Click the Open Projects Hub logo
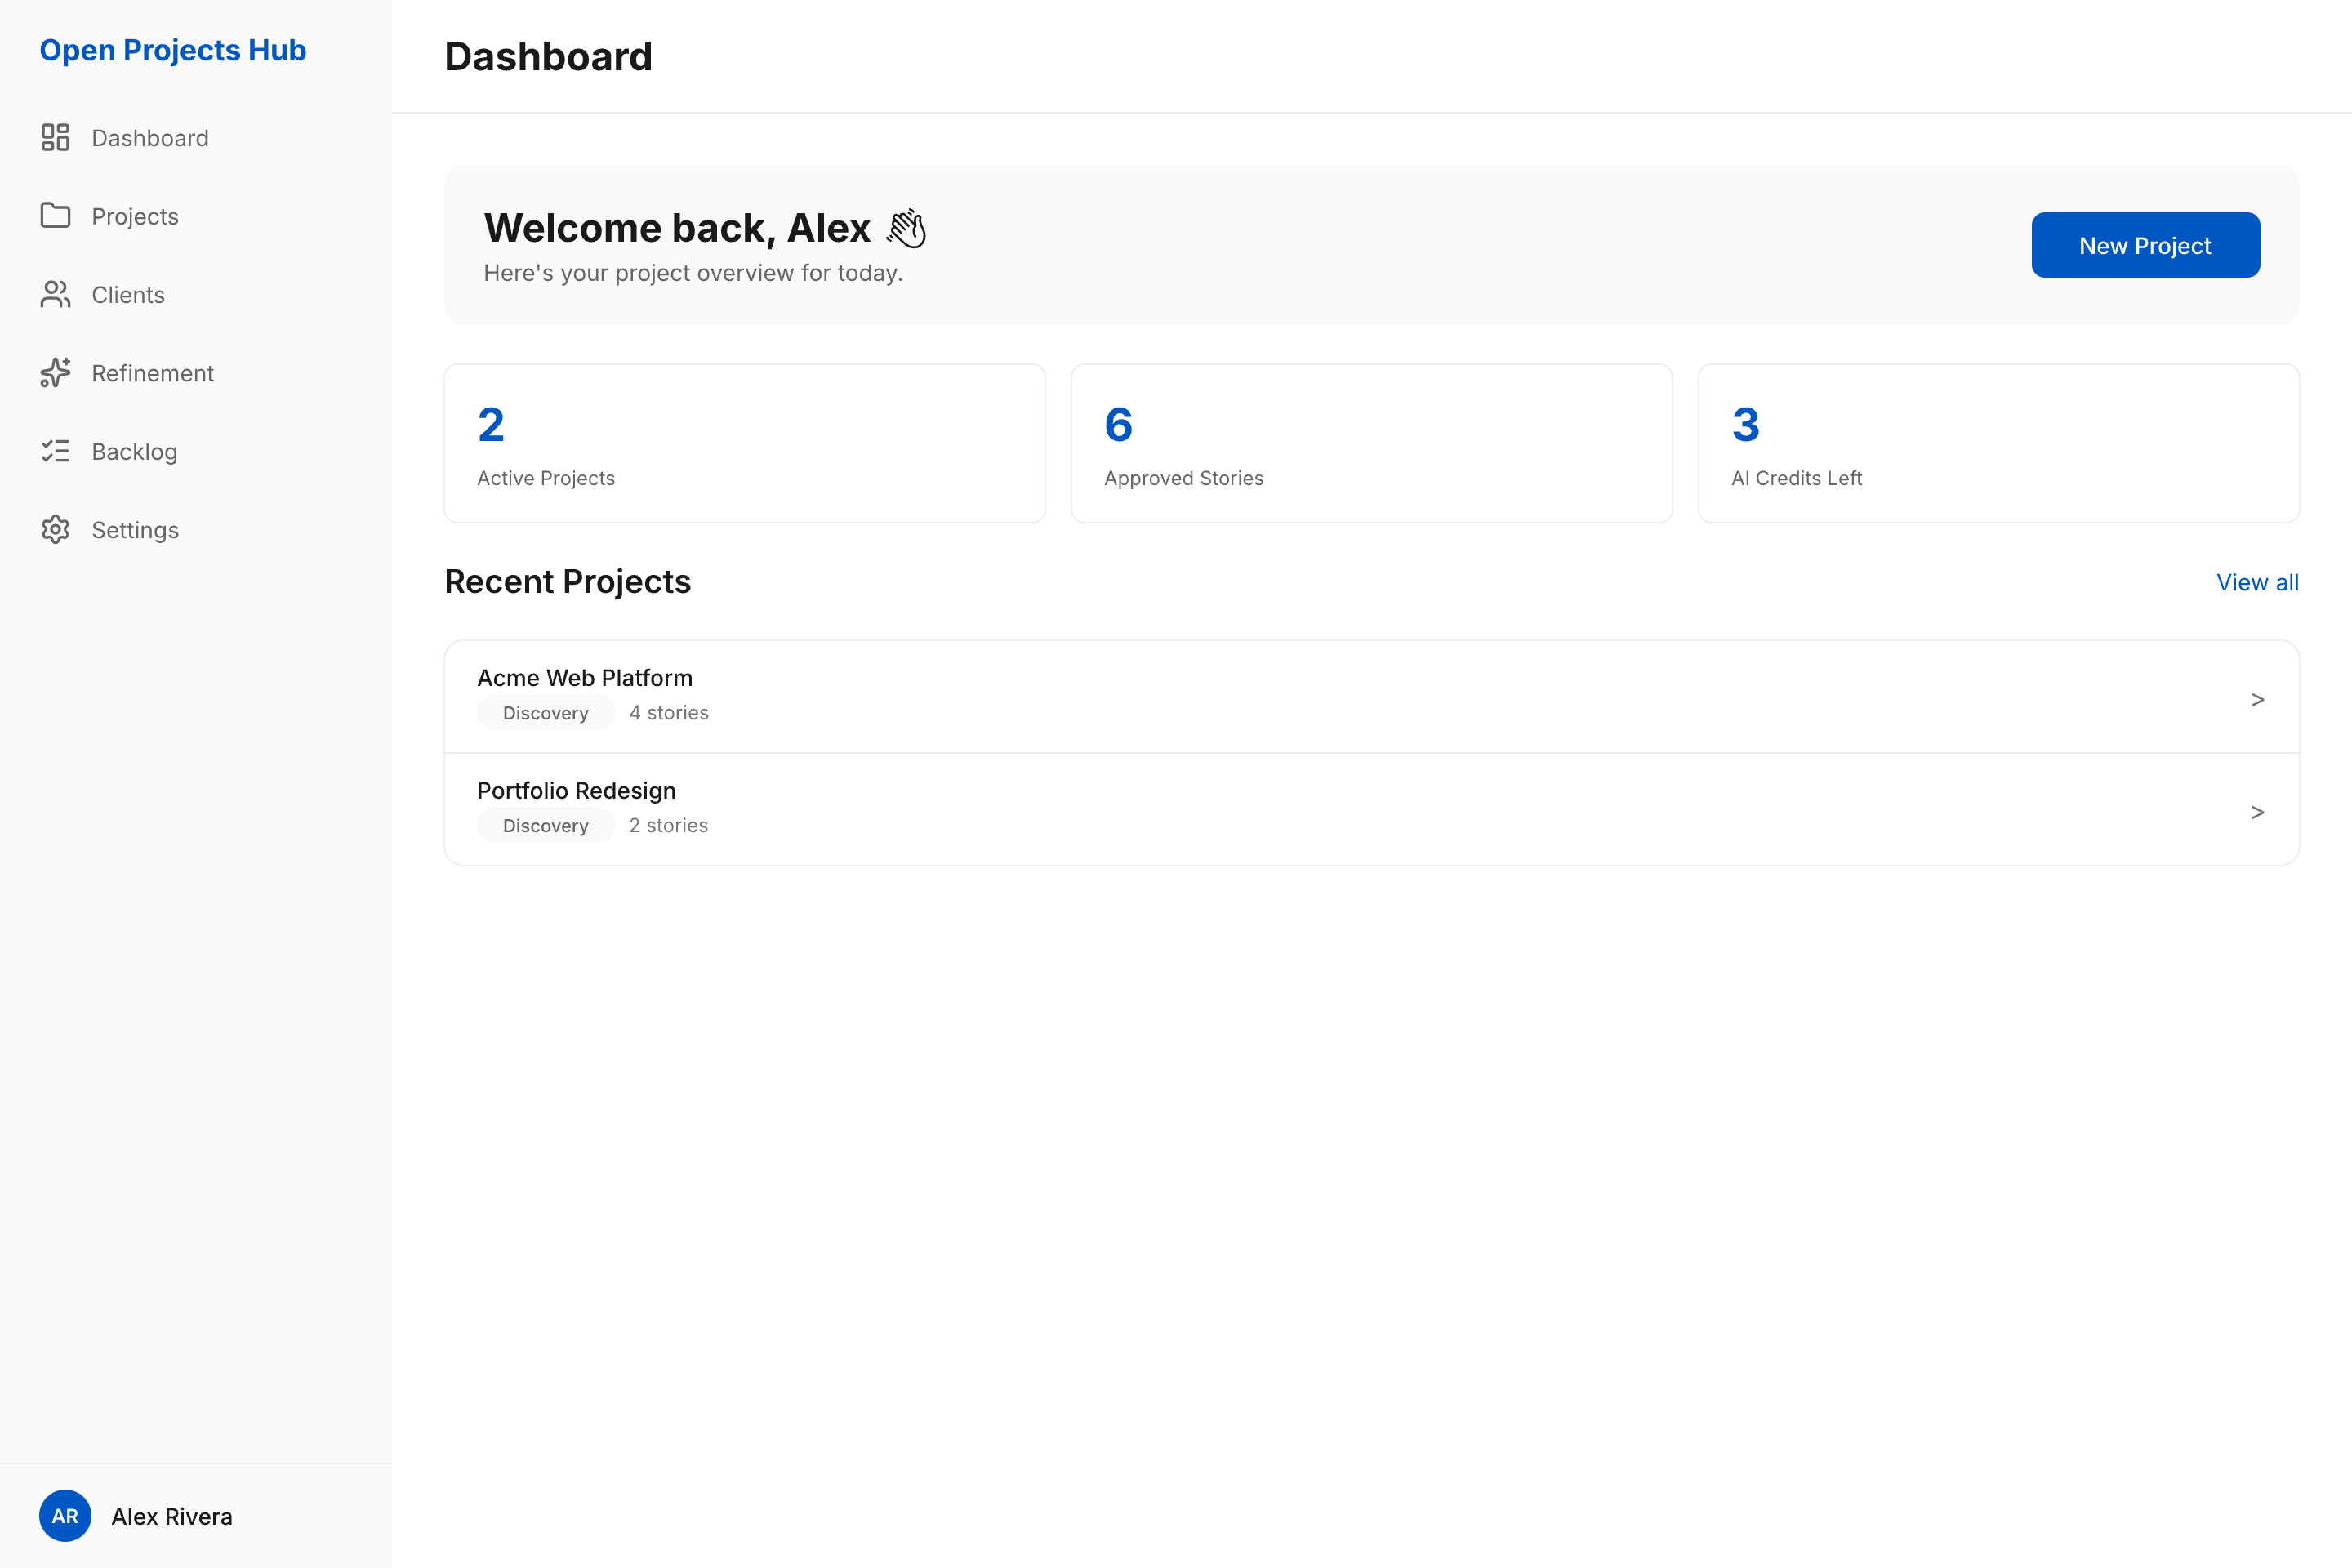 coord(173,50)
